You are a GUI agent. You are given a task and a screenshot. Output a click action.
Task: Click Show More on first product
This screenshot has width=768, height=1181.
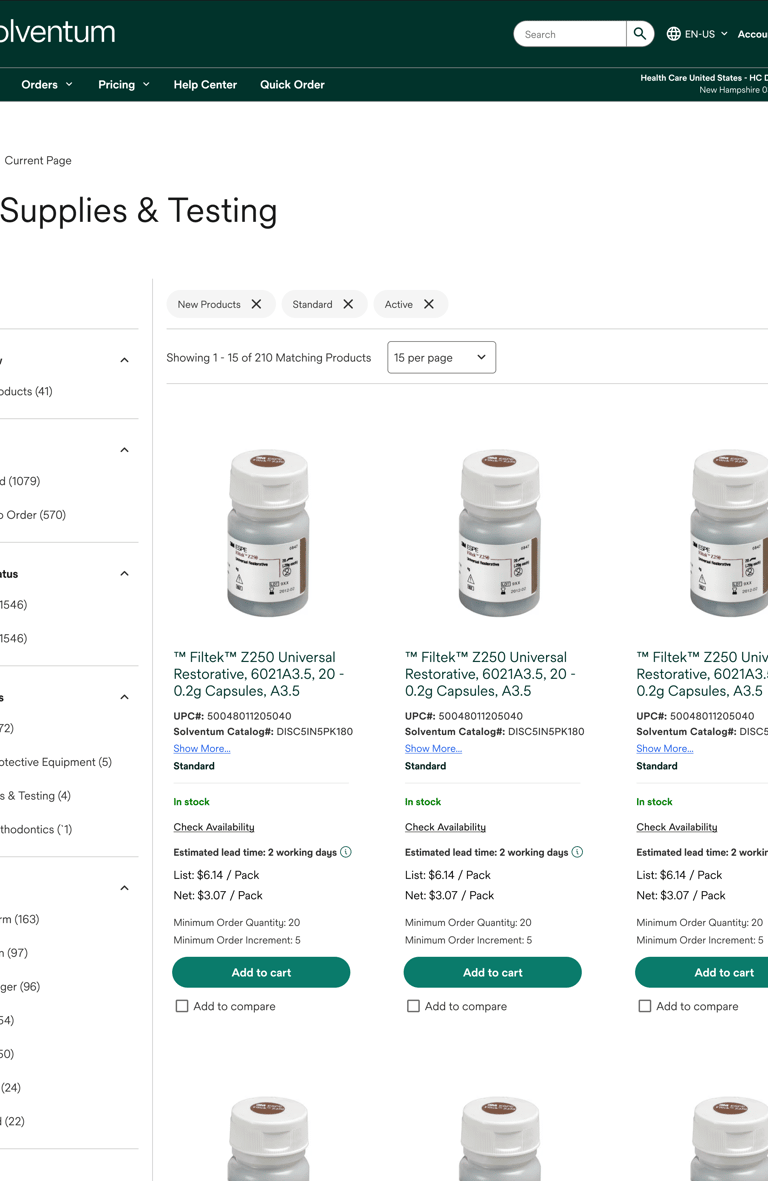coord(202,749)
